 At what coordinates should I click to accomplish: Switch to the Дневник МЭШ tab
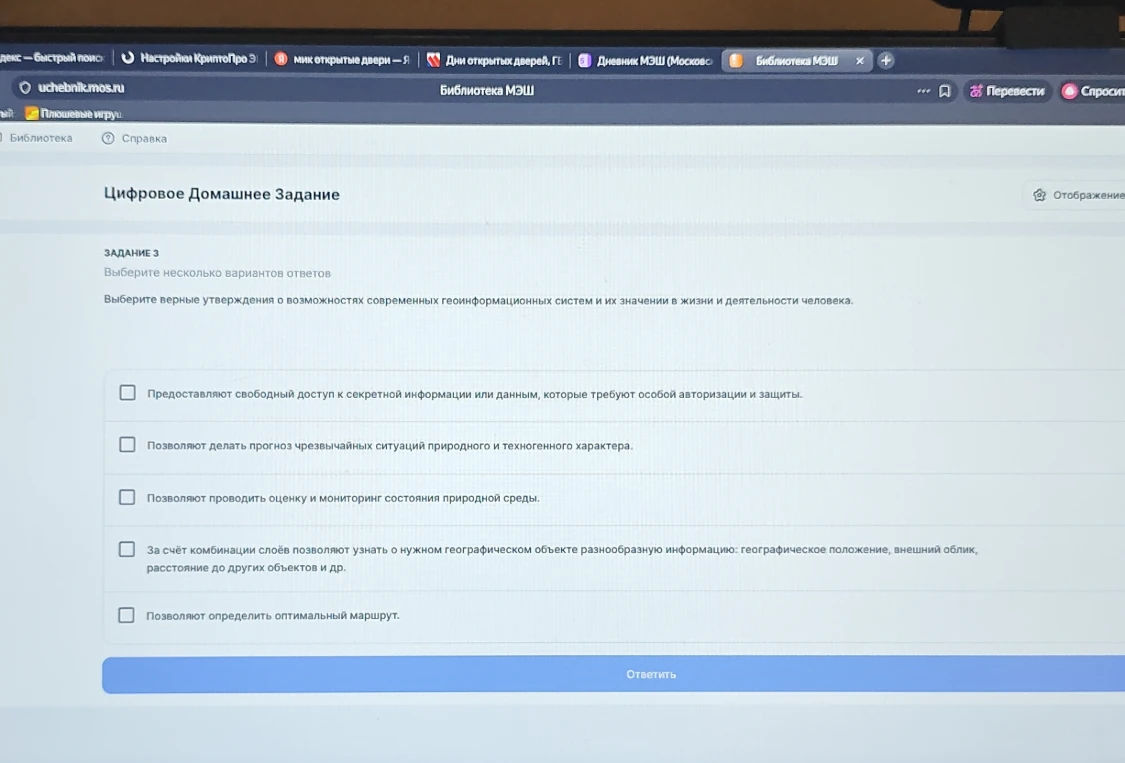(x=644, y=61)
